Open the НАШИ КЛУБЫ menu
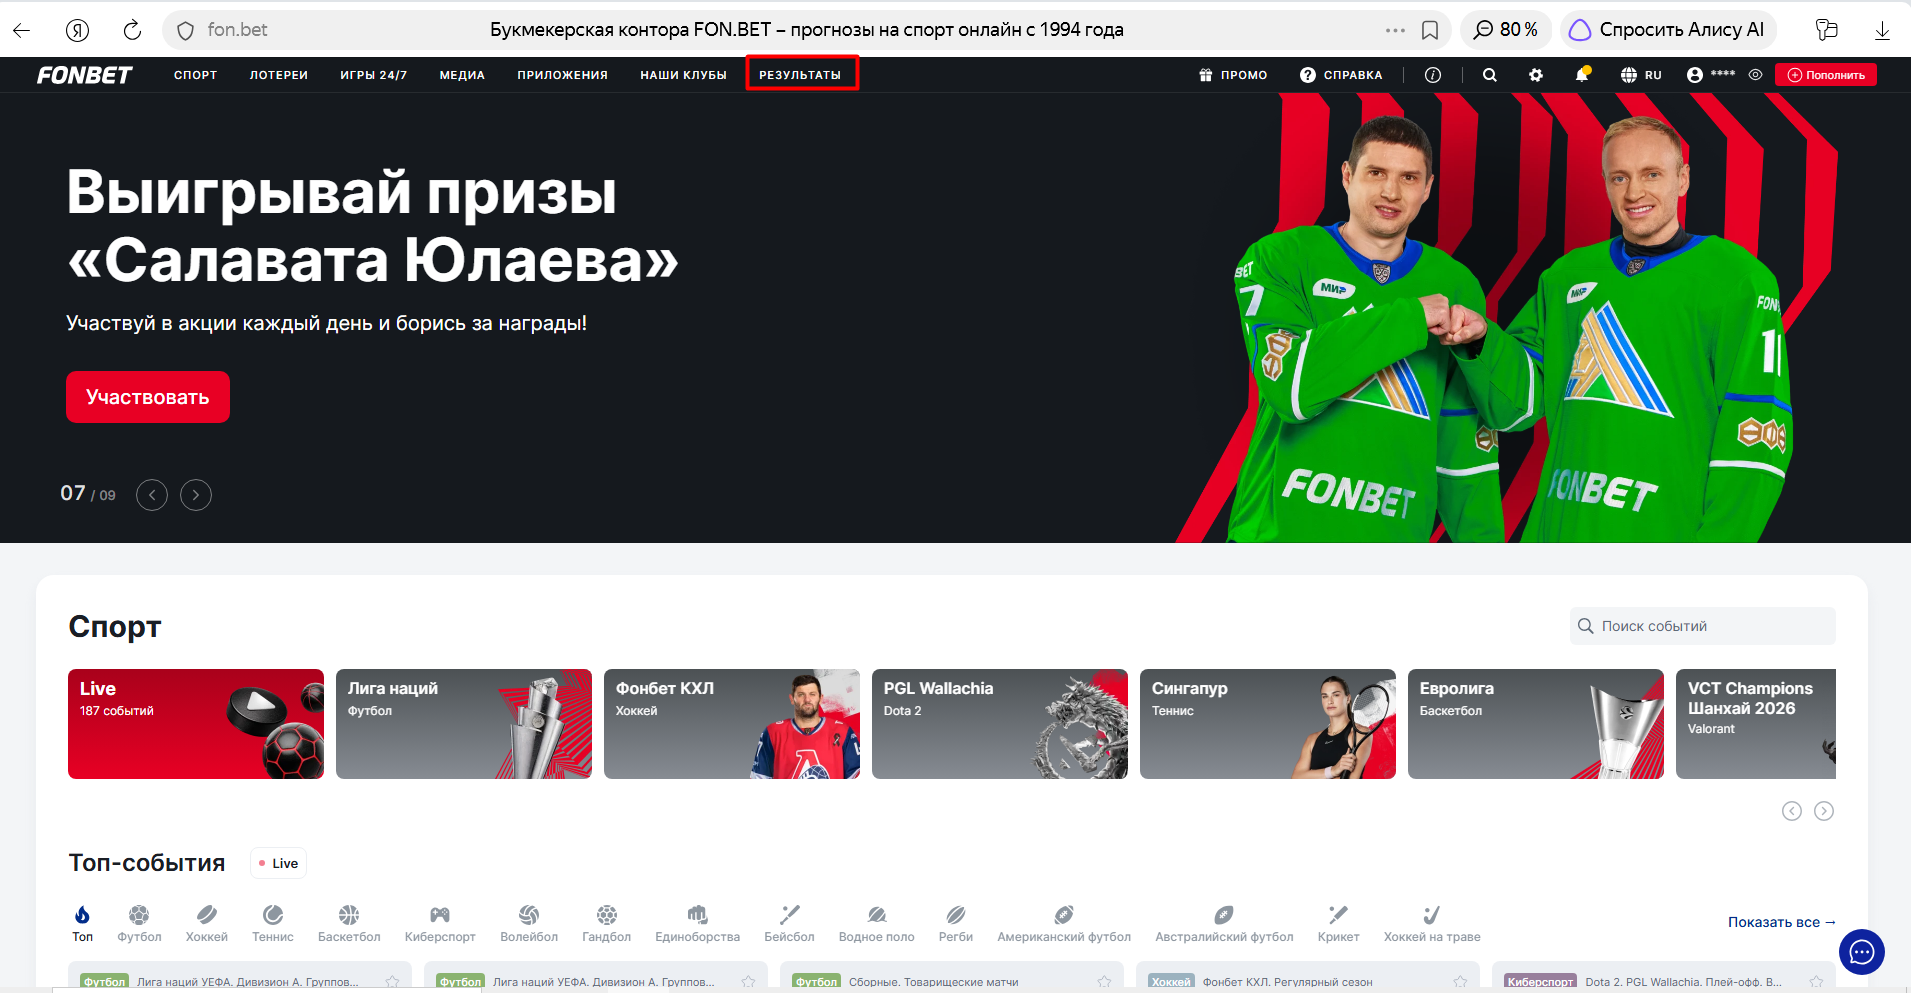 click(684, 75)
